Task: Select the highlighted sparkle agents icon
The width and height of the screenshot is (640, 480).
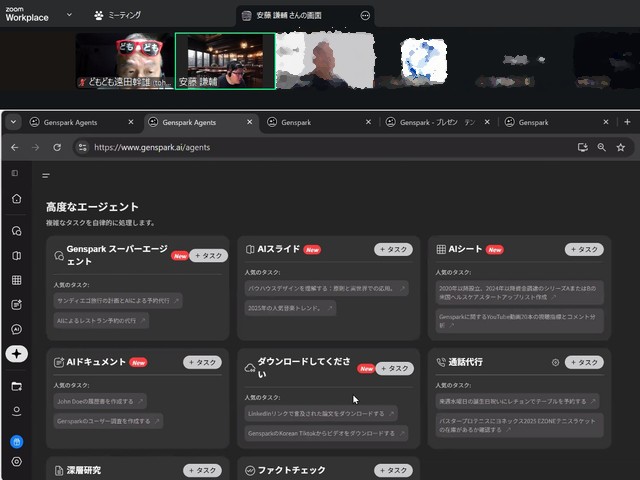Action: tap(16, 353)
